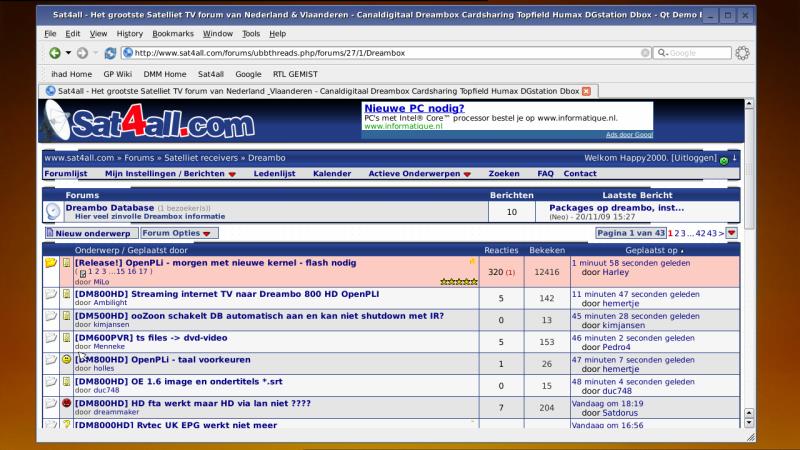
Task: Go back with the green back arrow
Action: pyautogui.click(x=55, y=53)
